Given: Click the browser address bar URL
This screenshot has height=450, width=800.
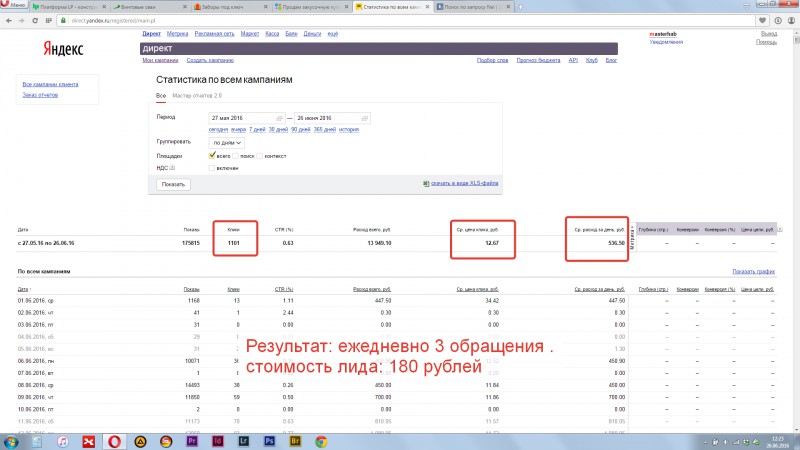Looking at the screenshot, I should [113, 21].
